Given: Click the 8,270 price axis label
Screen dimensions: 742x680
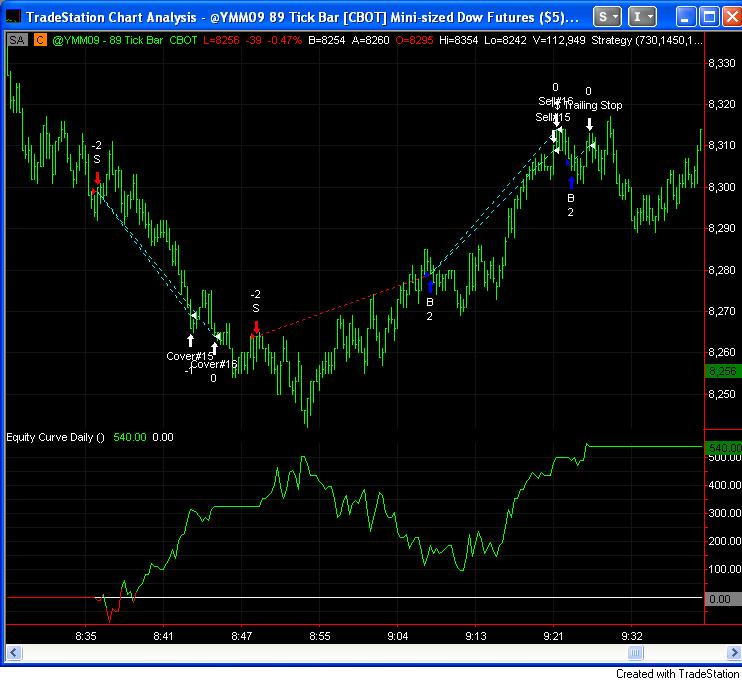Looking at the screenshot, I should 722,311.
